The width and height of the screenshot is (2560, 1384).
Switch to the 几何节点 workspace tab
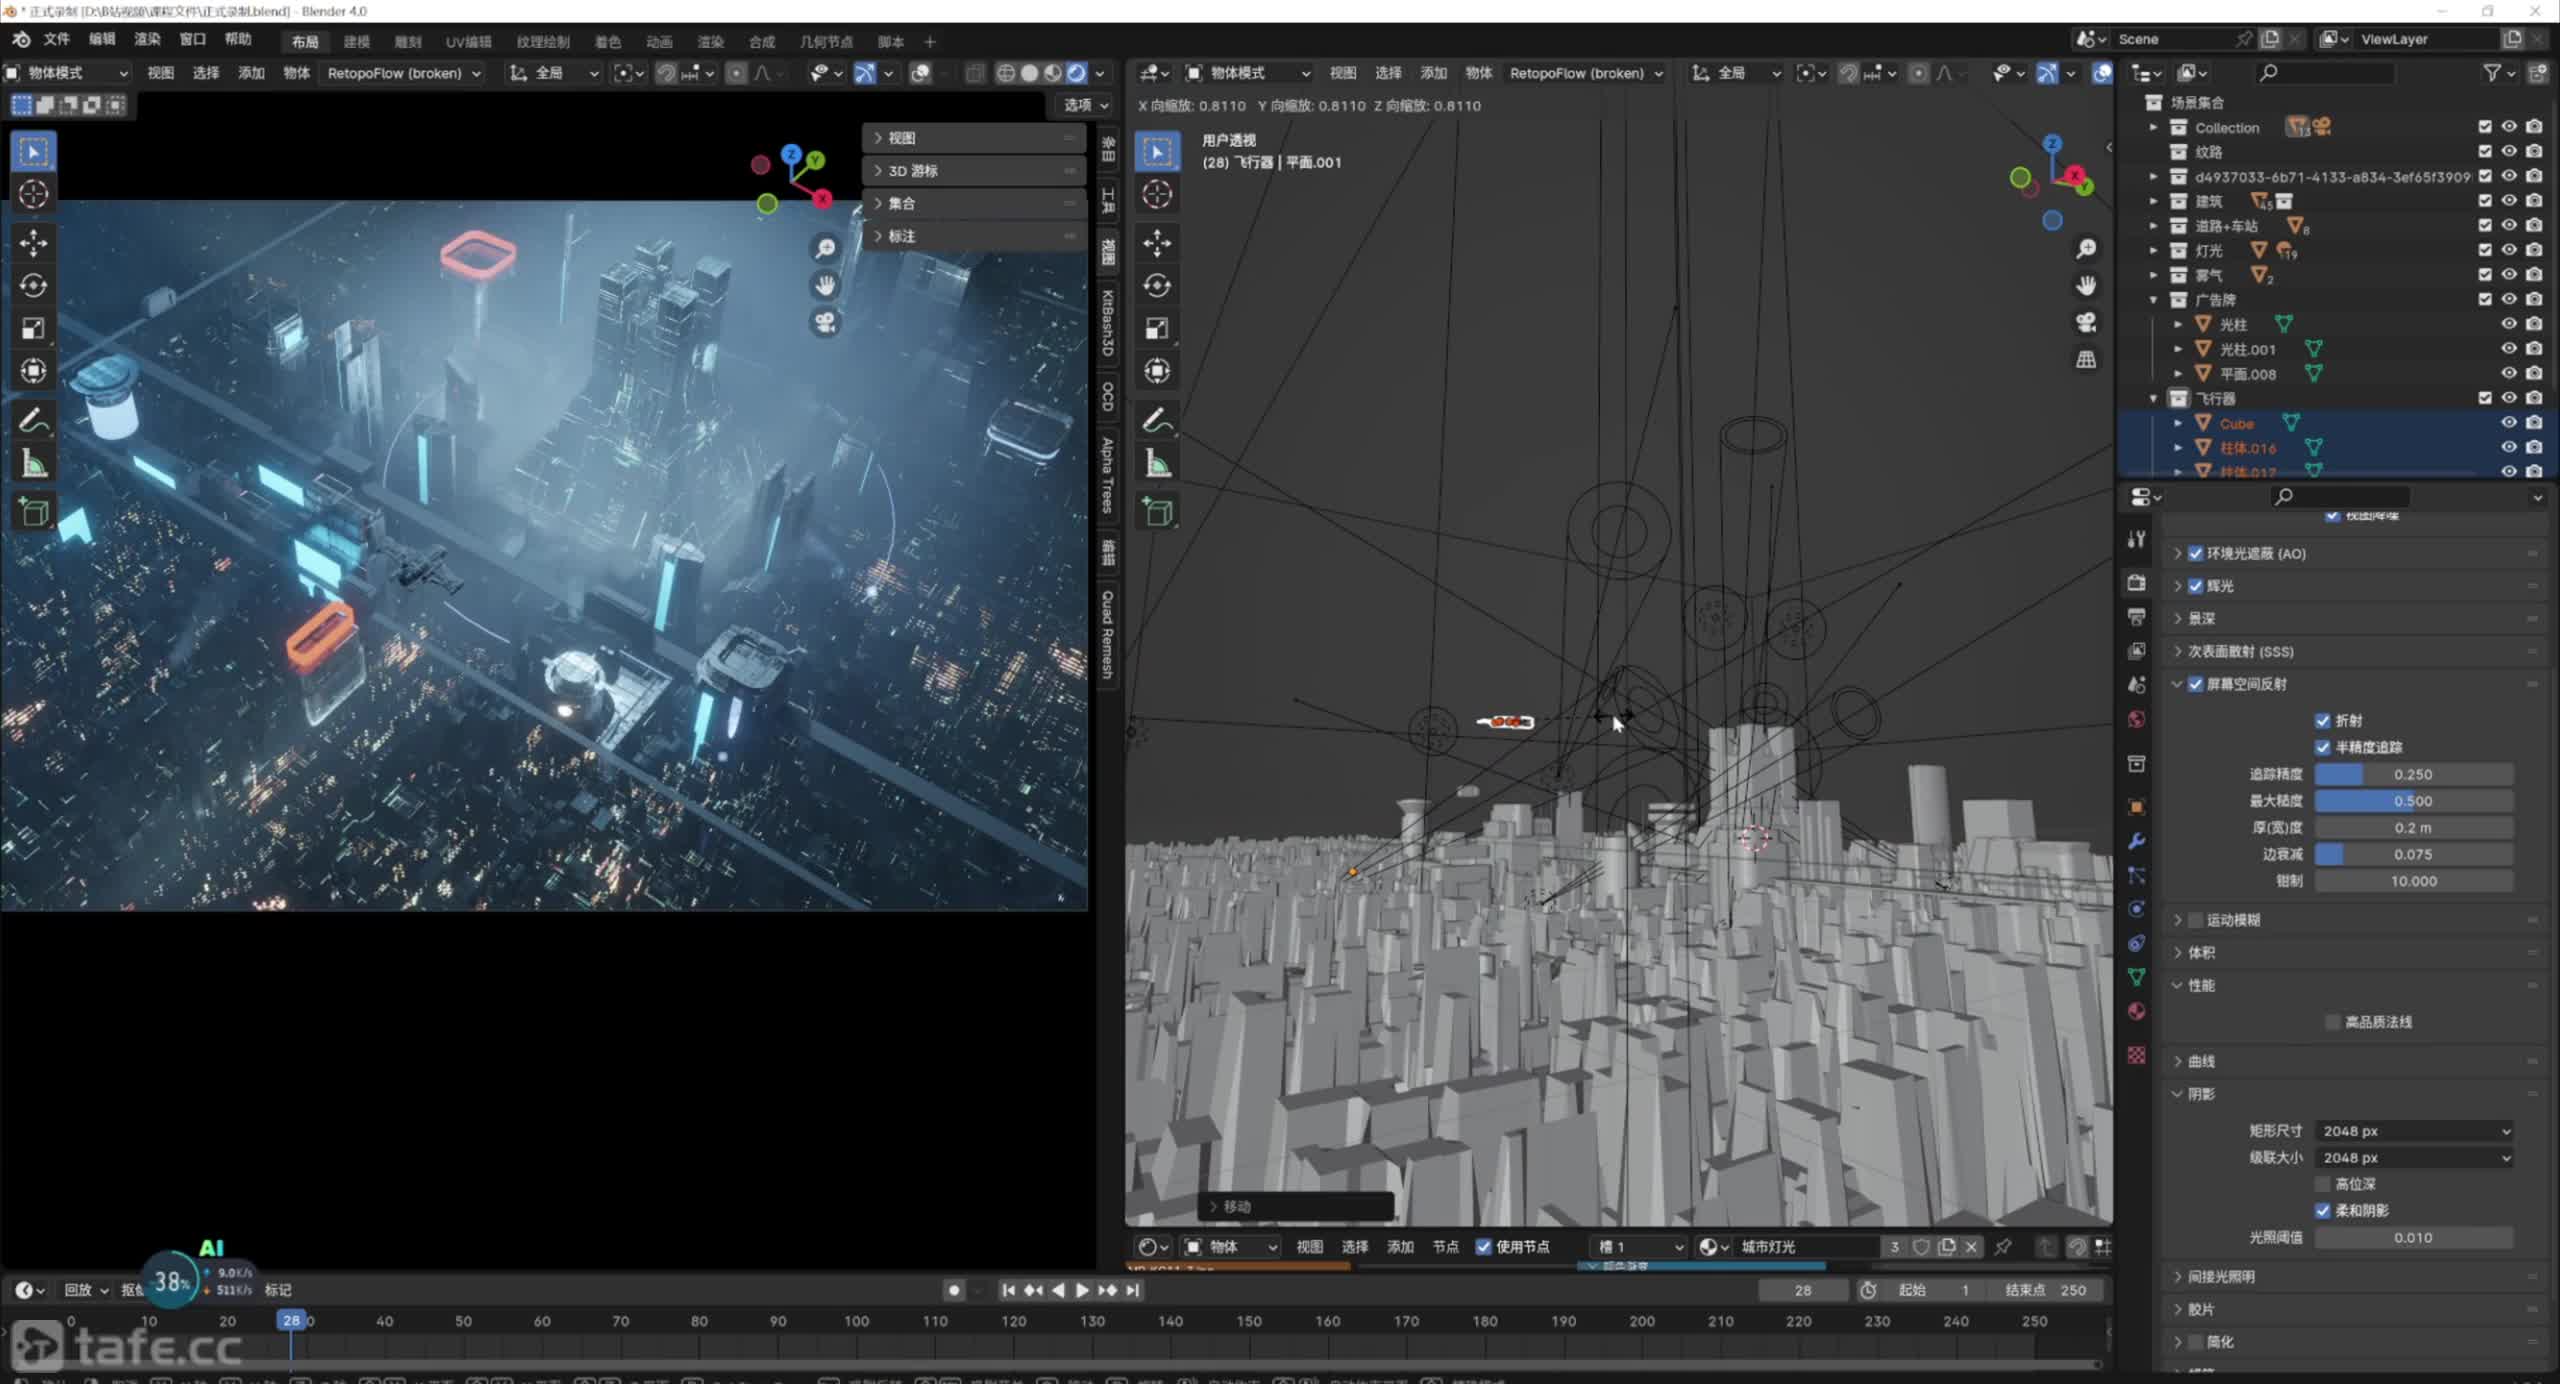[826, 42]
